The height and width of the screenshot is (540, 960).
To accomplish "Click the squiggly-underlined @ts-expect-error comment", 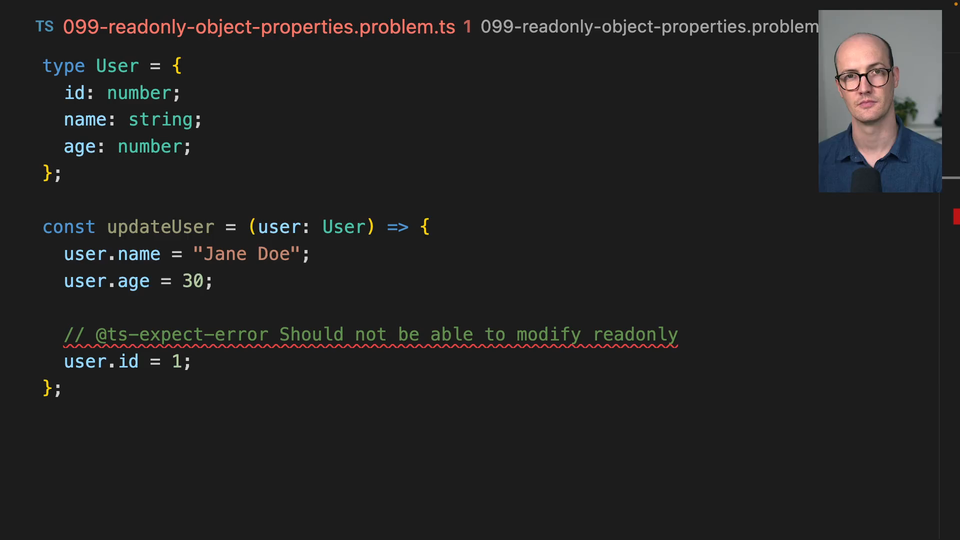I will click(x=370, y=334).
